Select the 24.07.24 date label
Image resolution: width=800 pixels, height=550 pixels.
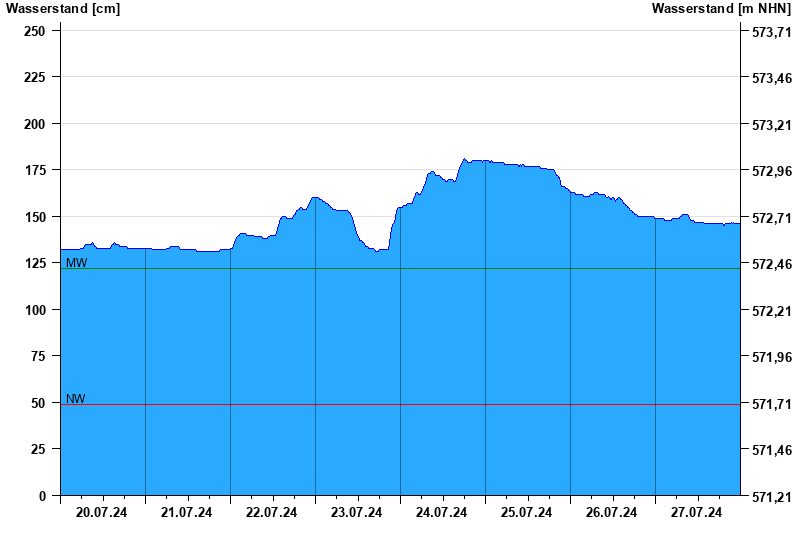(441, 512)
